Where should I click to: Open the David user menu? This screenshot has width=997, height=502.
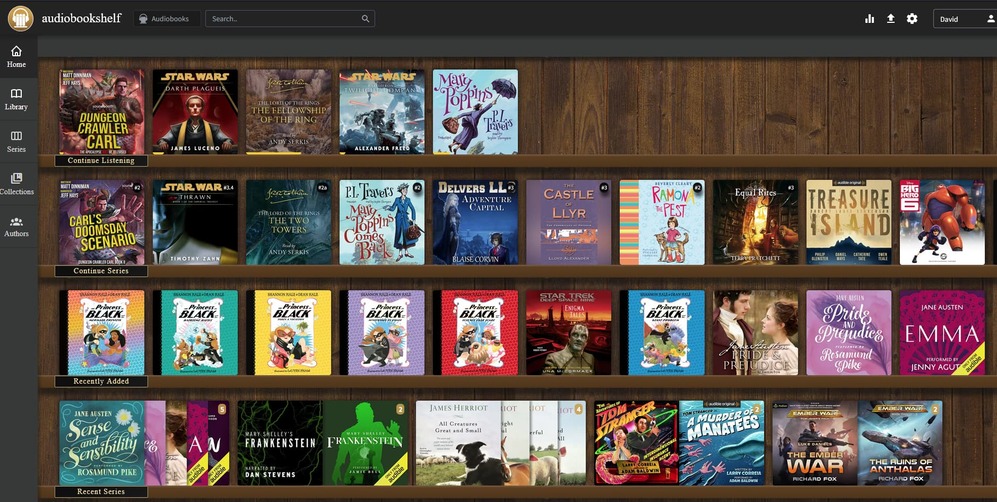tap(965, 19)
